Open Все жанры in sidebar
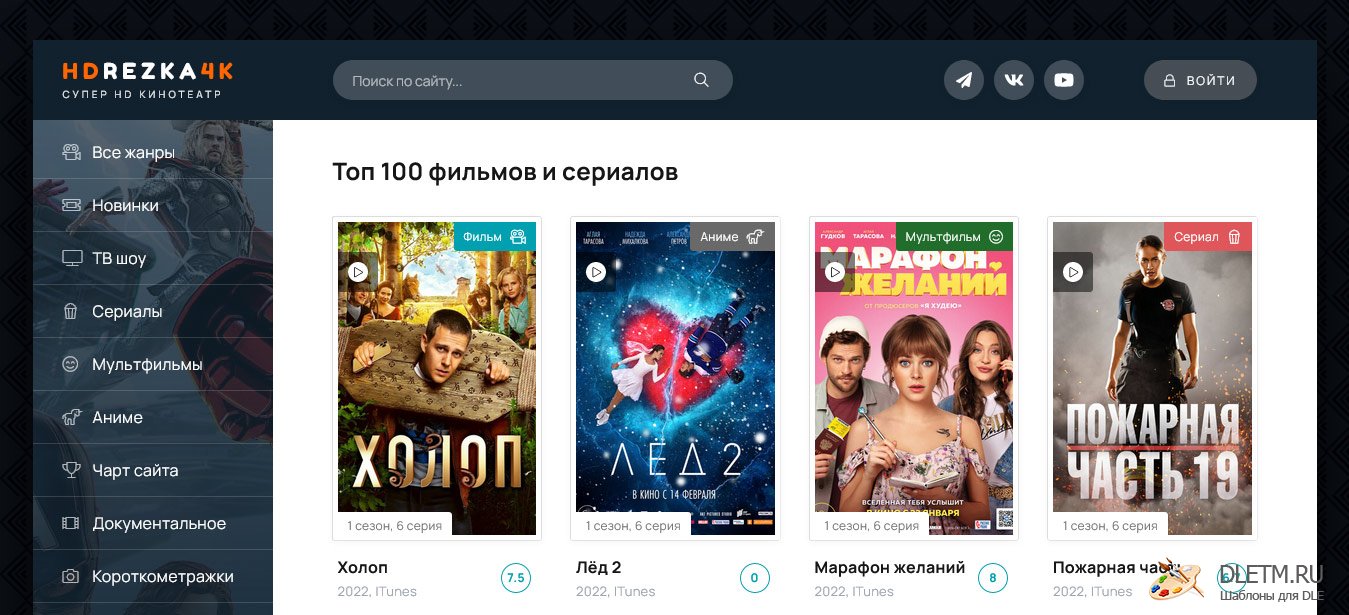Screen dimensions: 1349x615 (x=153, y=152)
